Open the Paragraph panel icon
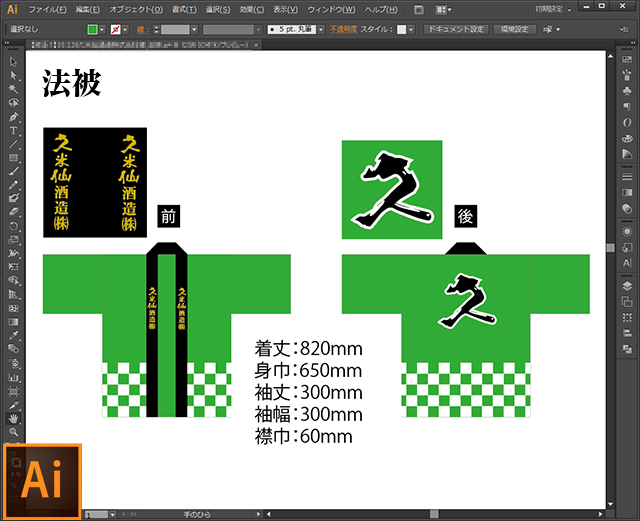 (627, 107)
